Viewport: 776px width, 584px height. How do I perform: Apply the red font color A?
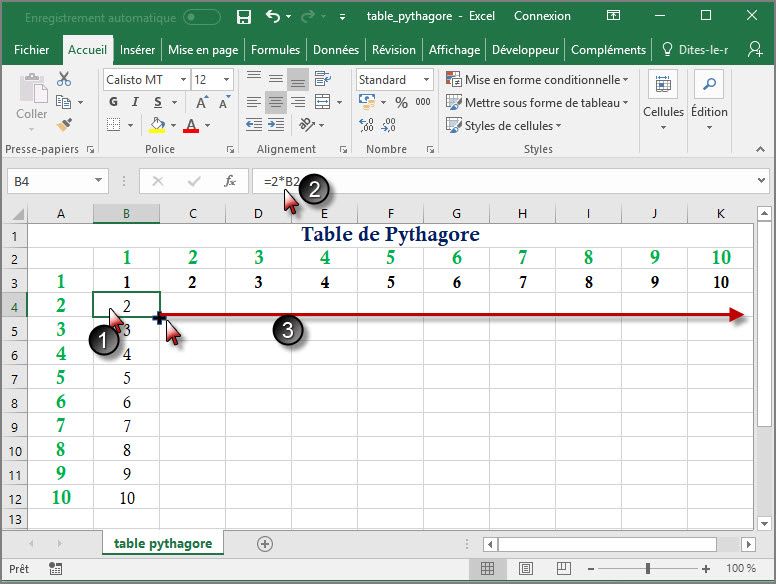tap(191, 125)
